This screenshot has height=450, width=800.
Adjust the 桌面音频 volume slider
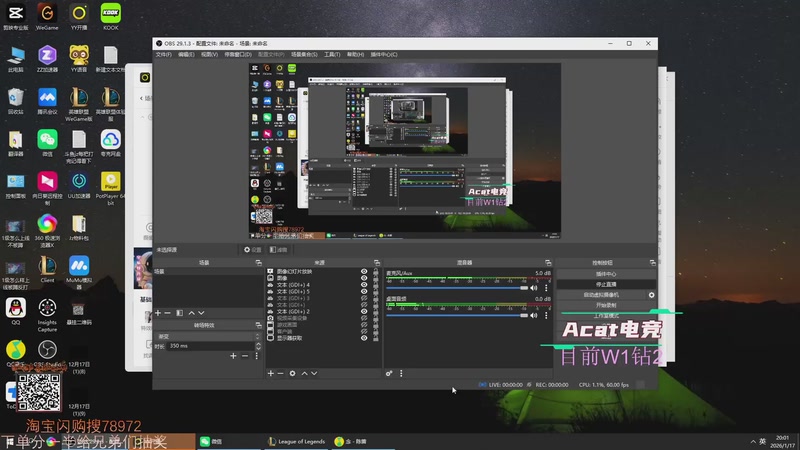[457, 315]
